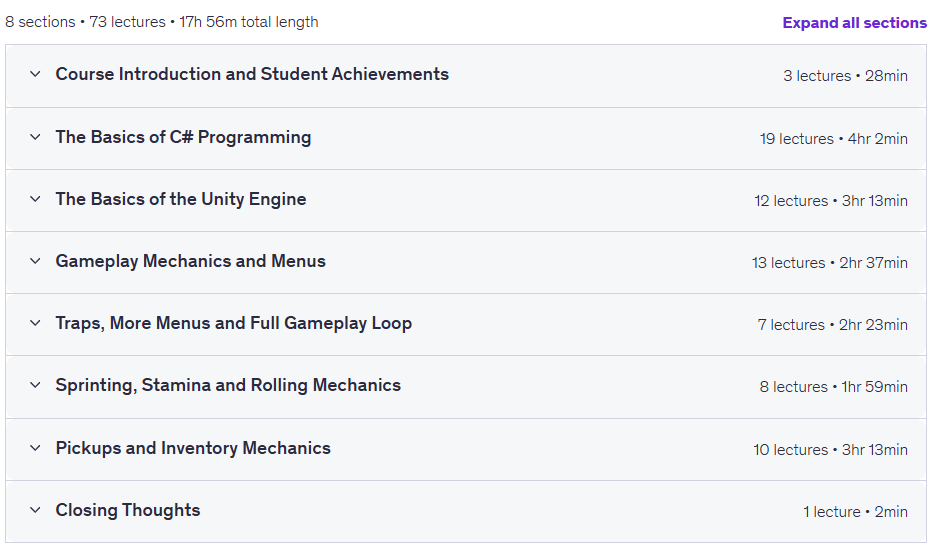Expand Sprinting, Stamina and Rolling Mechanics chevron

35,385
